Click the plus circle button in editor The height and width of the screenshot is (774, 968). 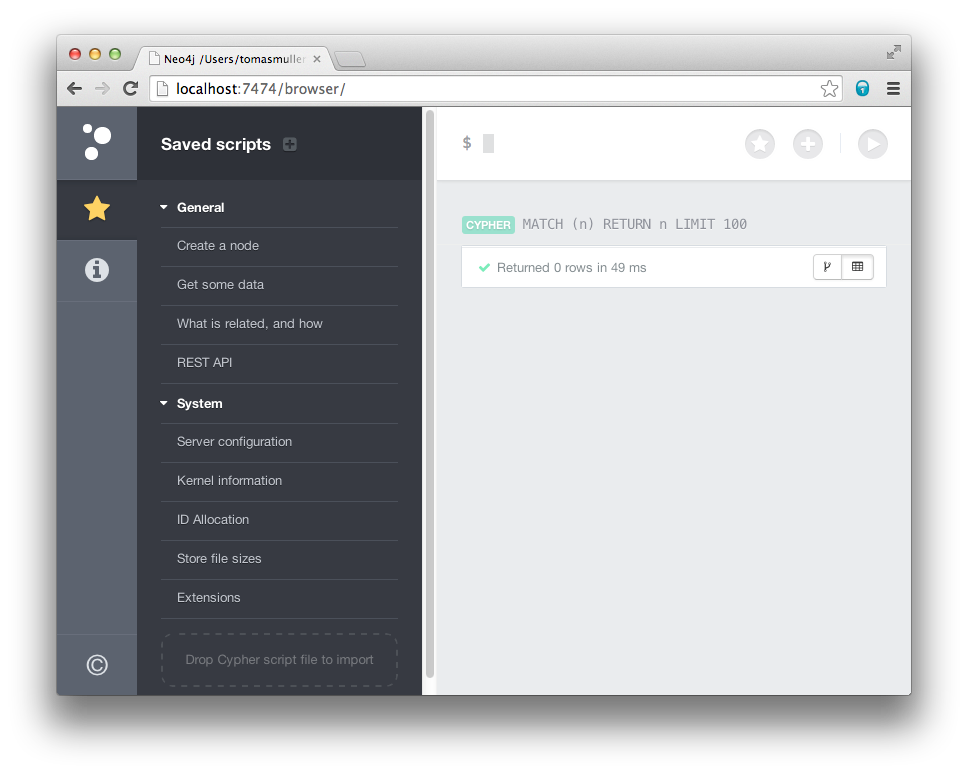(807, 144)
